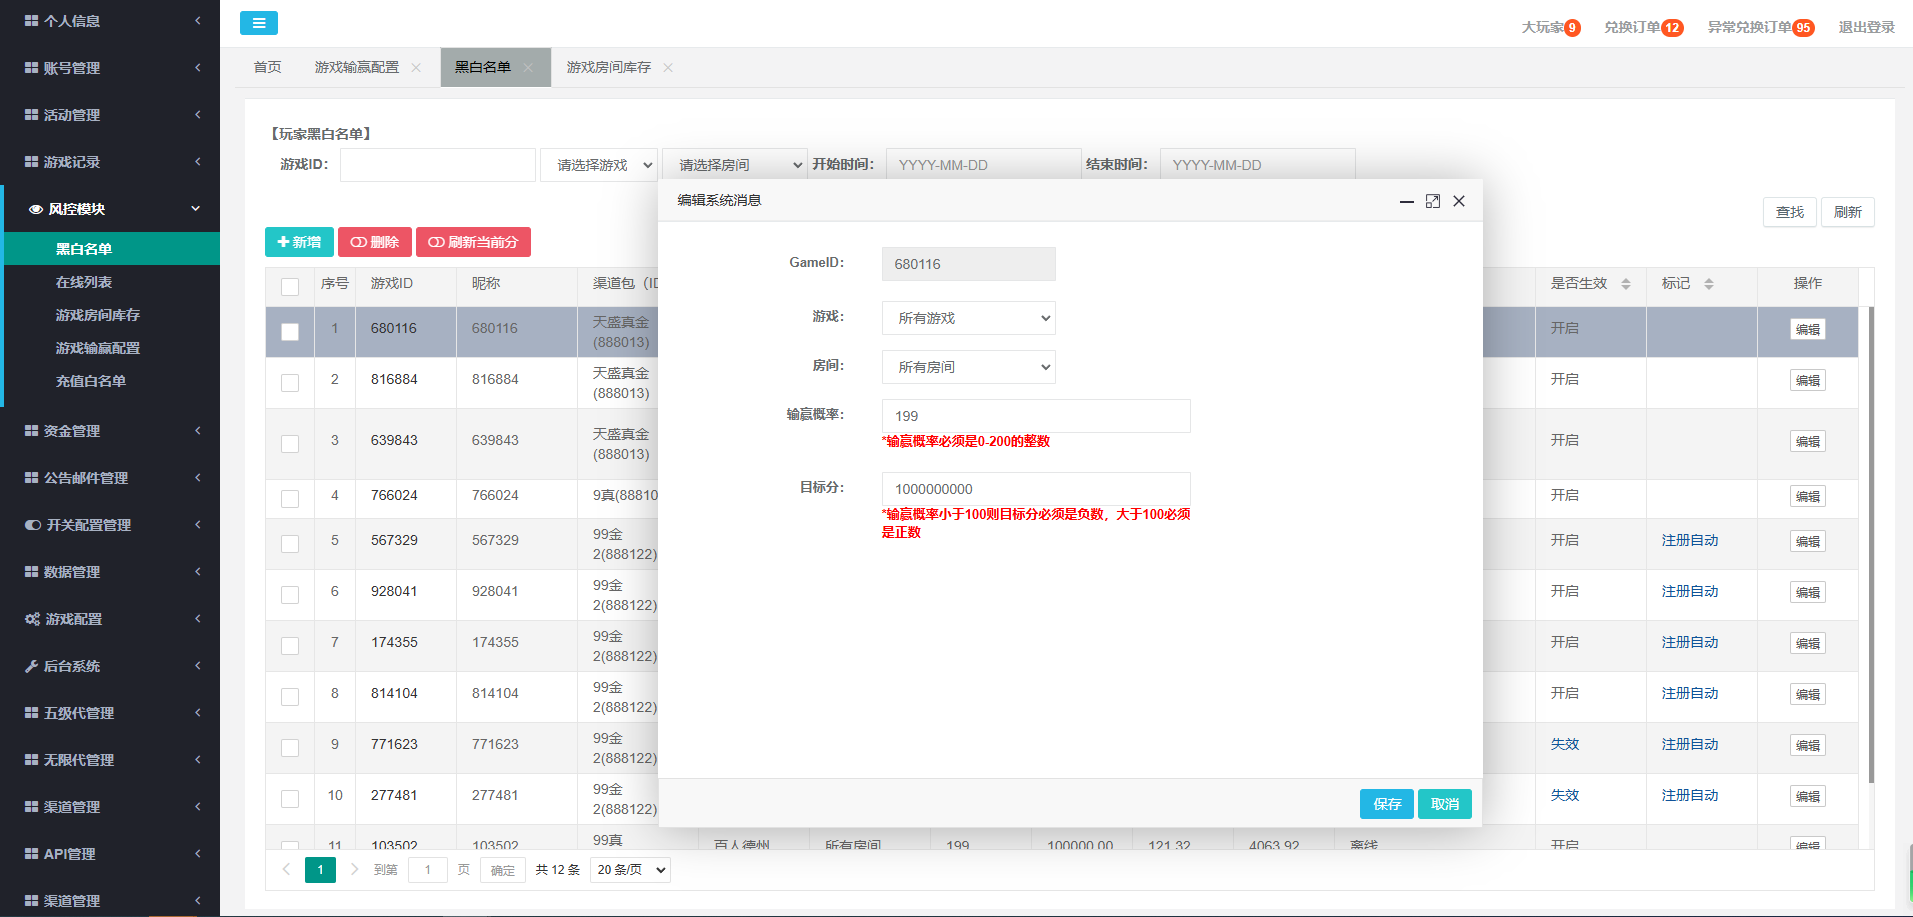Screen dimensions: 1913x917
Task: Click the 异常兑换订单 badge showing 95
Action: (x=1802, y=28)
